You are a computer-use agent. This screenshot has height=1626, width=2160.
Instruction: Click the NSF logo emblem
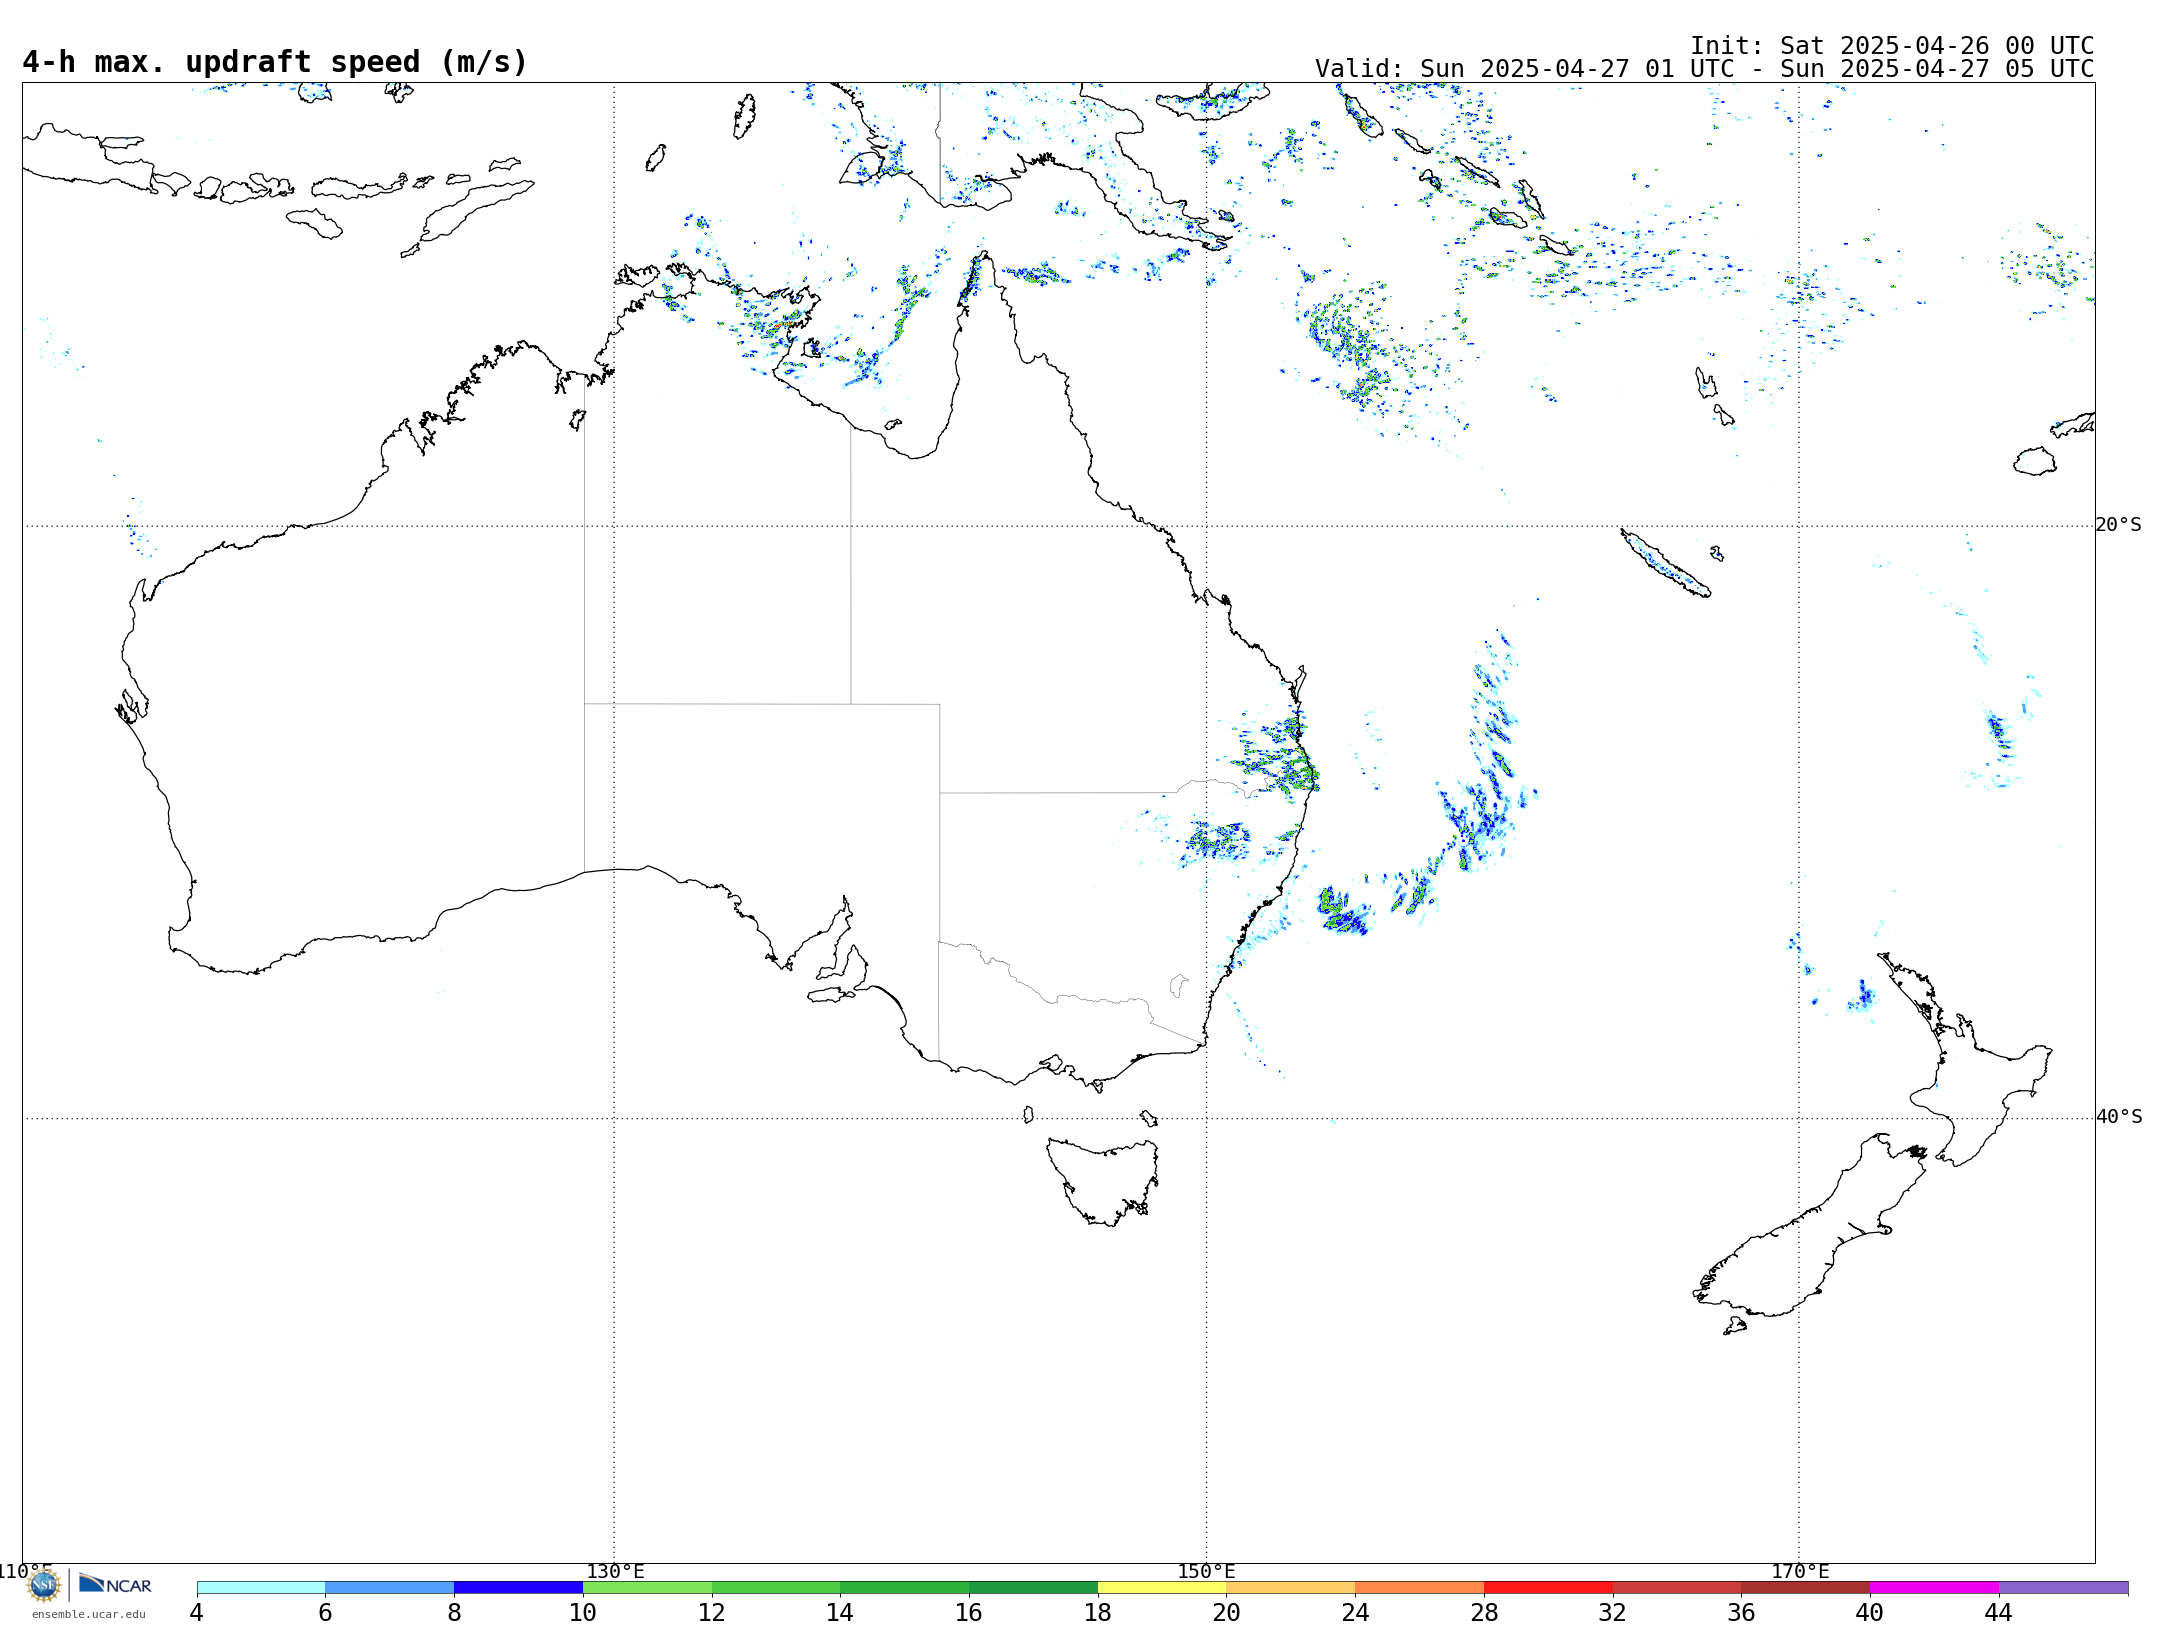point(44,1585)
